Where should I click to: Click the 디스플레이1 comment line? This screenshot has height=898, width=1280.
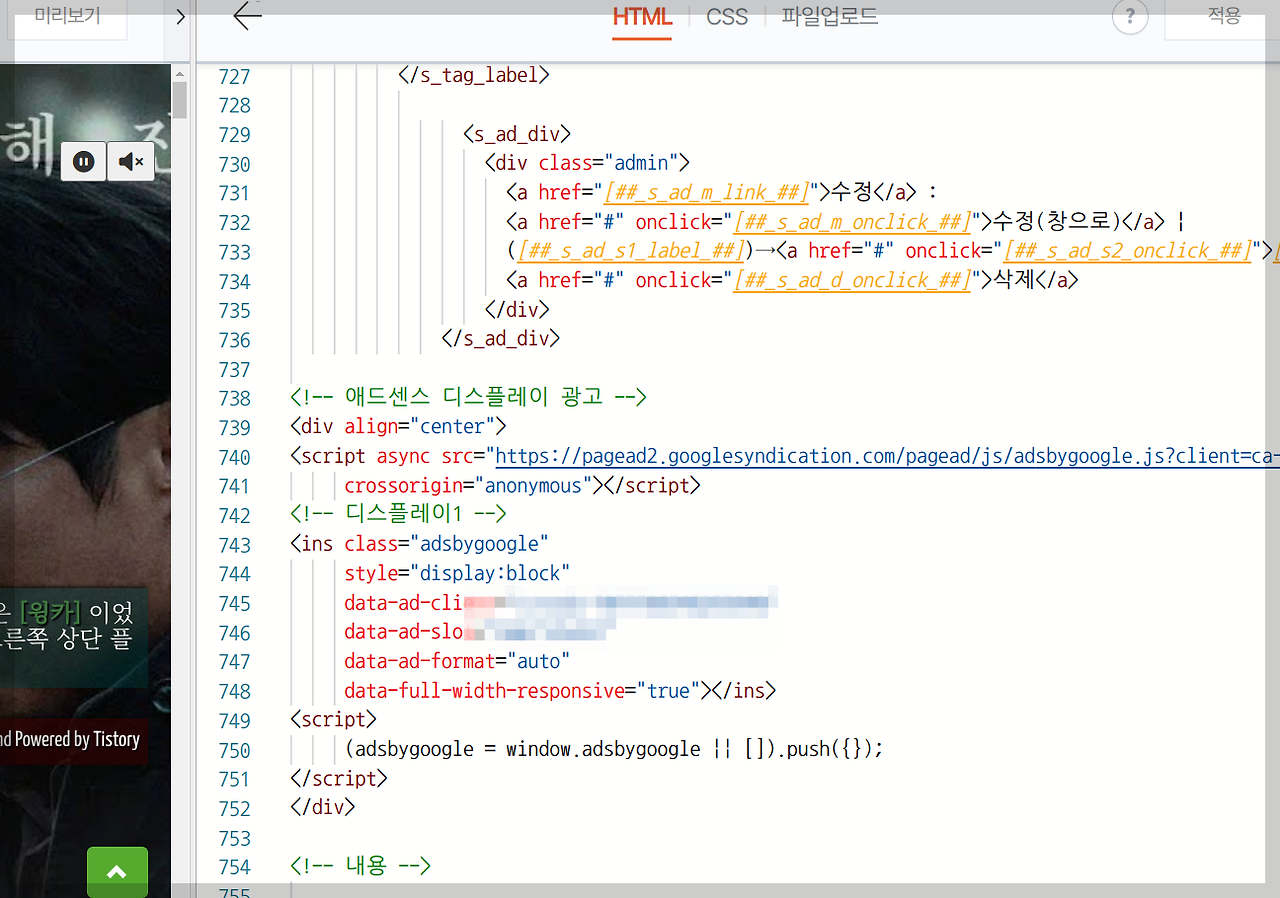pos(399,514)
